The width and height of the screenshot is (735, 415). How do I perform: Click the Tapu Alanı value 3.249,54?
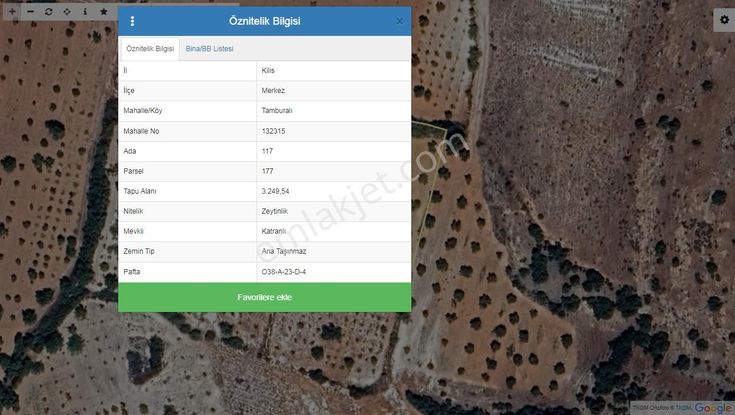(275, 191)
